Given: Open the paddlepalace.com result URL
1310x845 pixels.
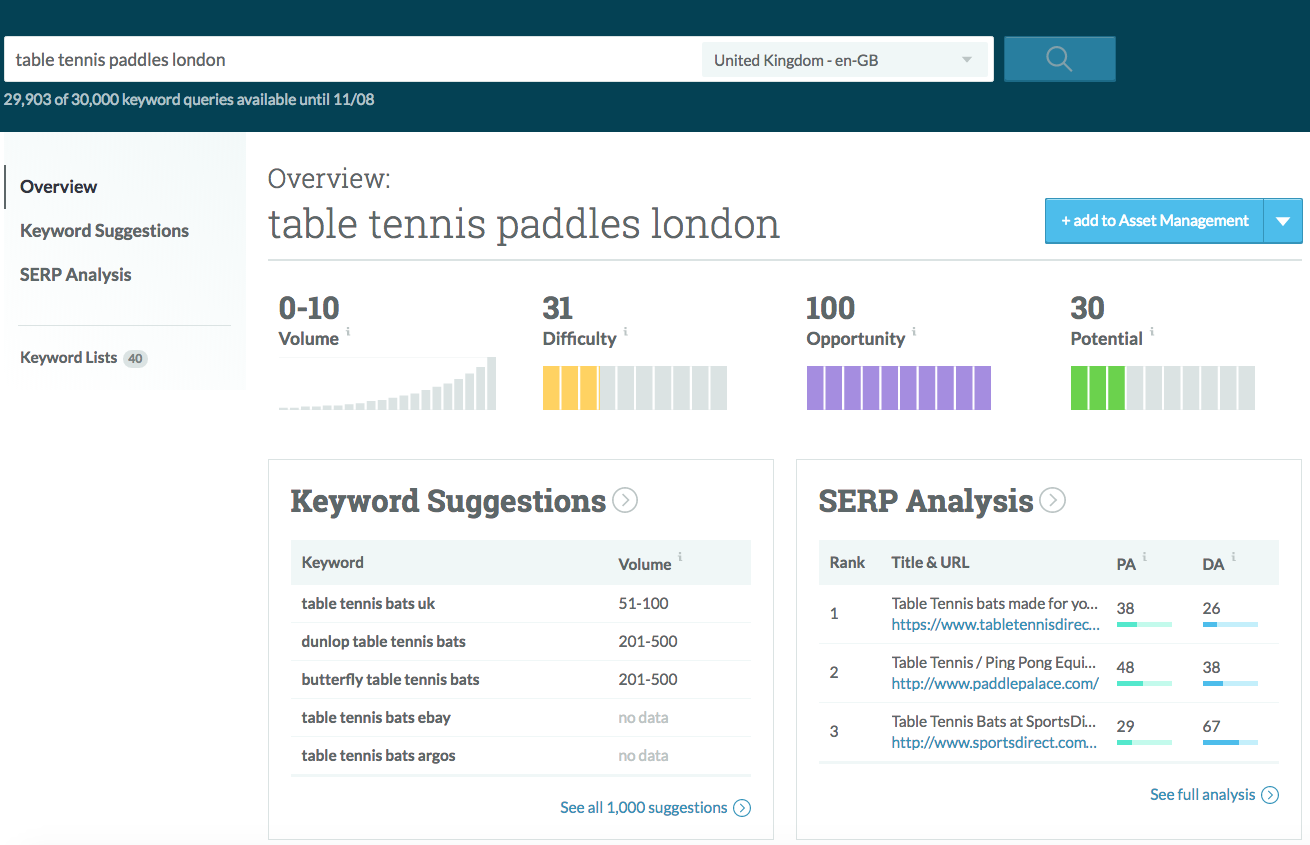Looking at the screenshot, I should 995,684.
